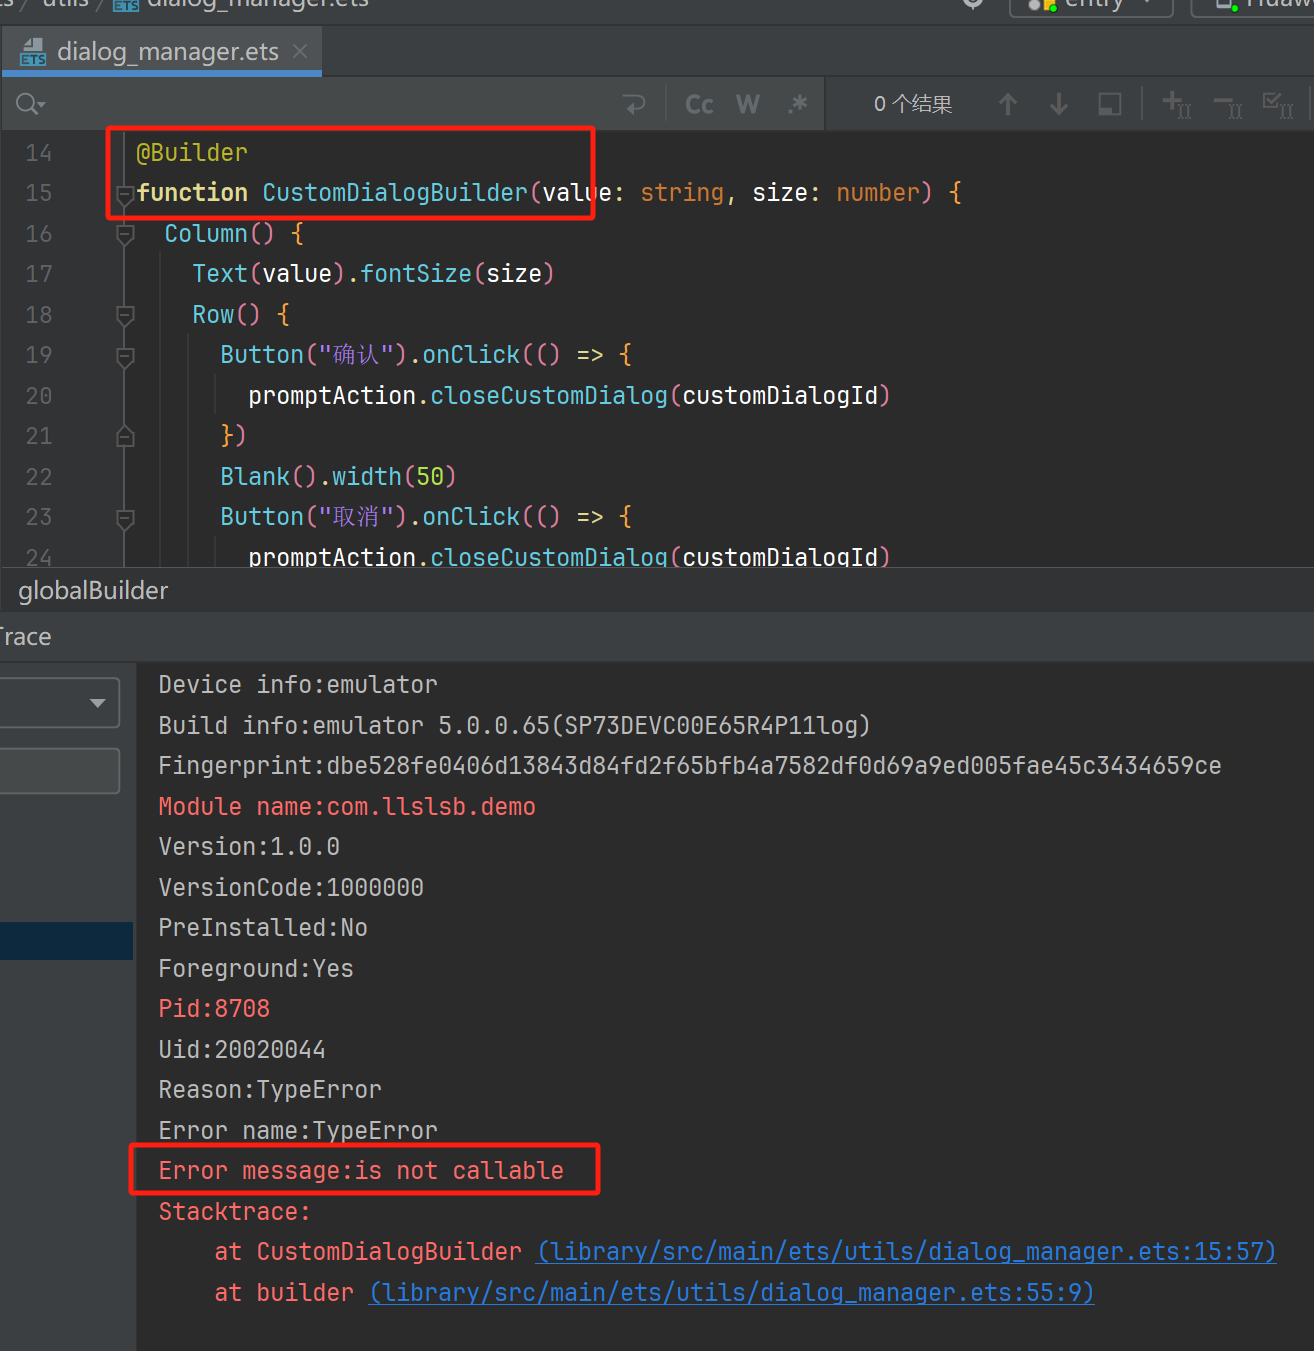
Task: Go to previous occurrence with up arrow
Action: tap(1008, 104)
